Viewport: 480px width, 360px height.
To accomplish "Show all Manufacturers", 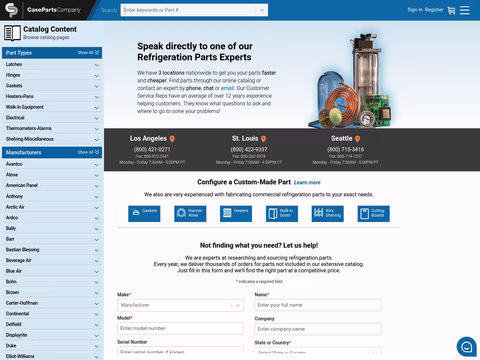I will pos(88,152).
